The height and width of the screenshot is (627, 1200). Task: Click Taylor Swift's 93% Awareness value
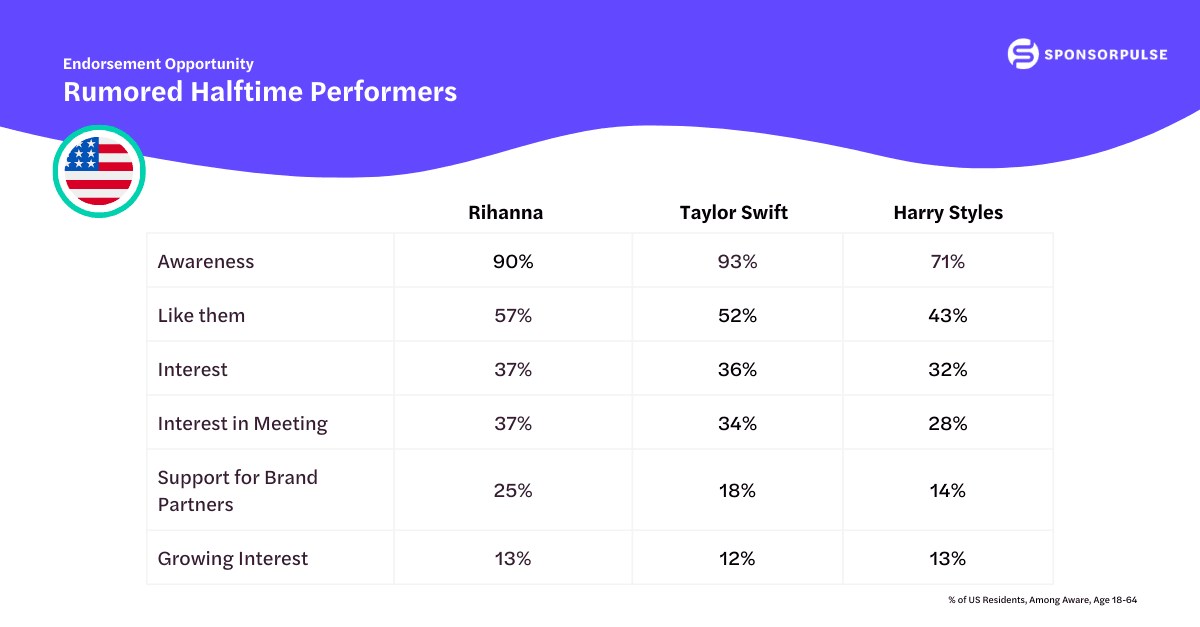(737, 262)
